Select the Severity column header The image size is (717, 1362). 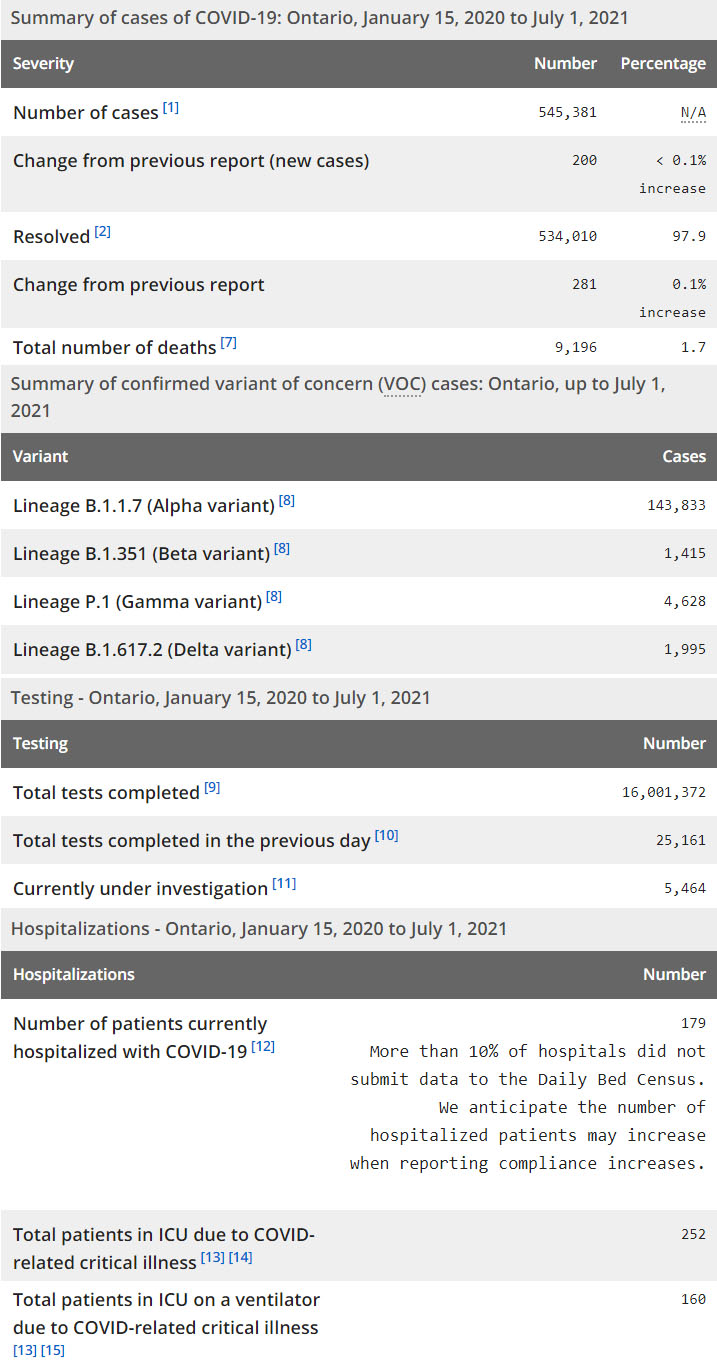[44, 64]
